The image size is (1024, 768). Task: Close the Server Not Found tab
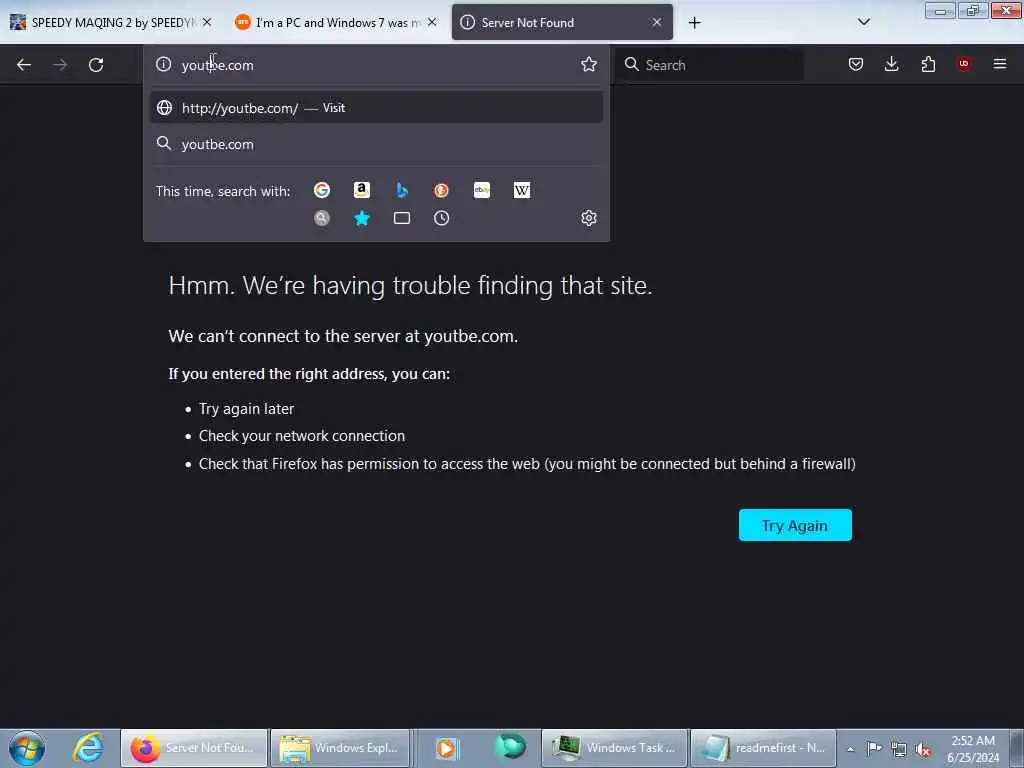tap(657, 22)
